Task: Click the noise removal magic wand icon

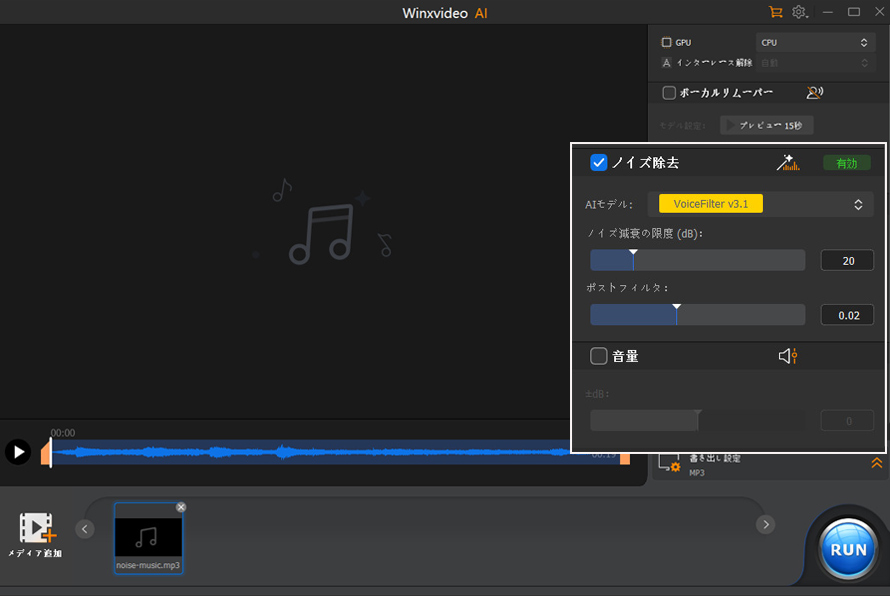Action: click(788, 163)
